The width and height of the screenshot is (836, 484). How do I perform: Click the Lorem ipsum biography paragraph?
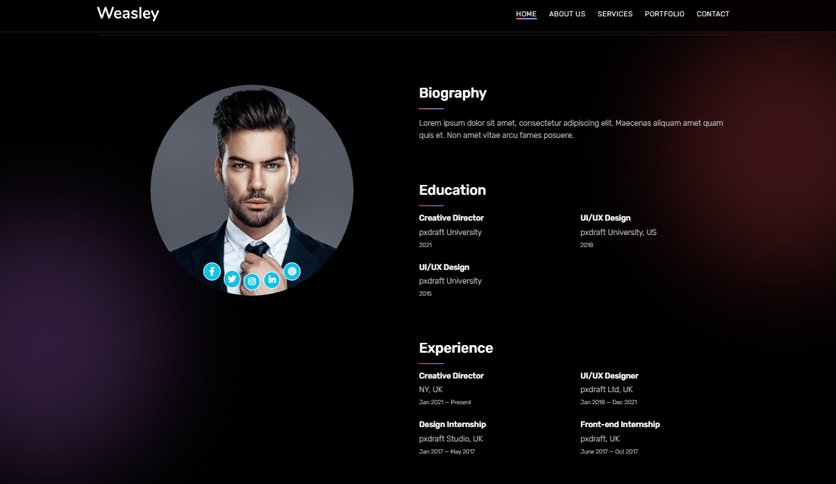coord(570,129)
